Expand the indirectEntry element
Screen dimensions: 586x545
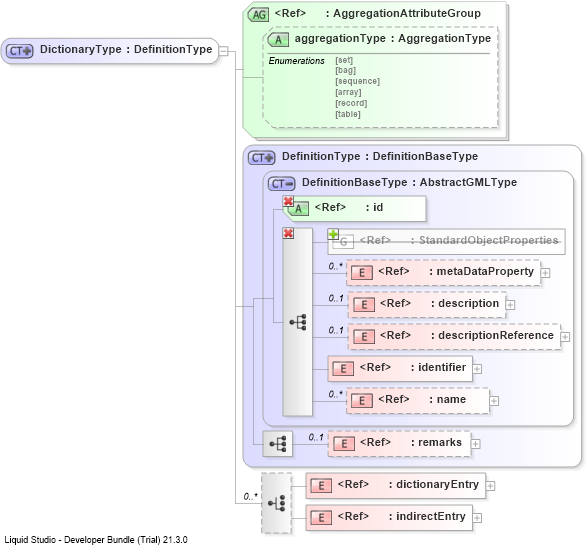(x=477, y=518)
